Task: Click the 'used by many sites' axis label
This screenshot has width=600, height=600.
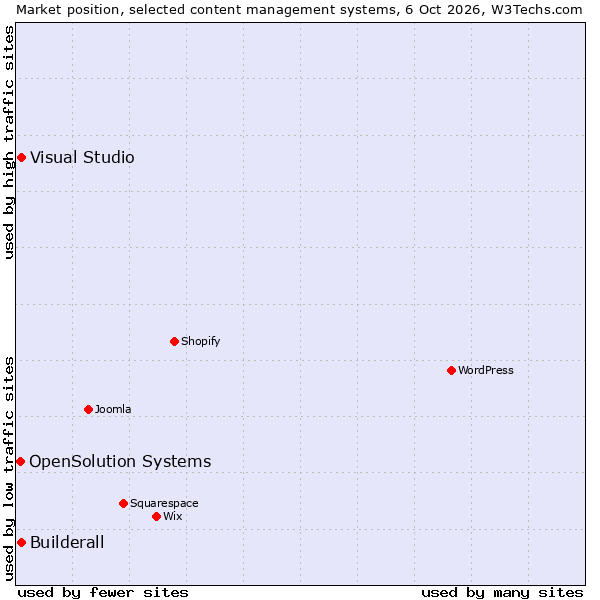Action: [502, 593]
